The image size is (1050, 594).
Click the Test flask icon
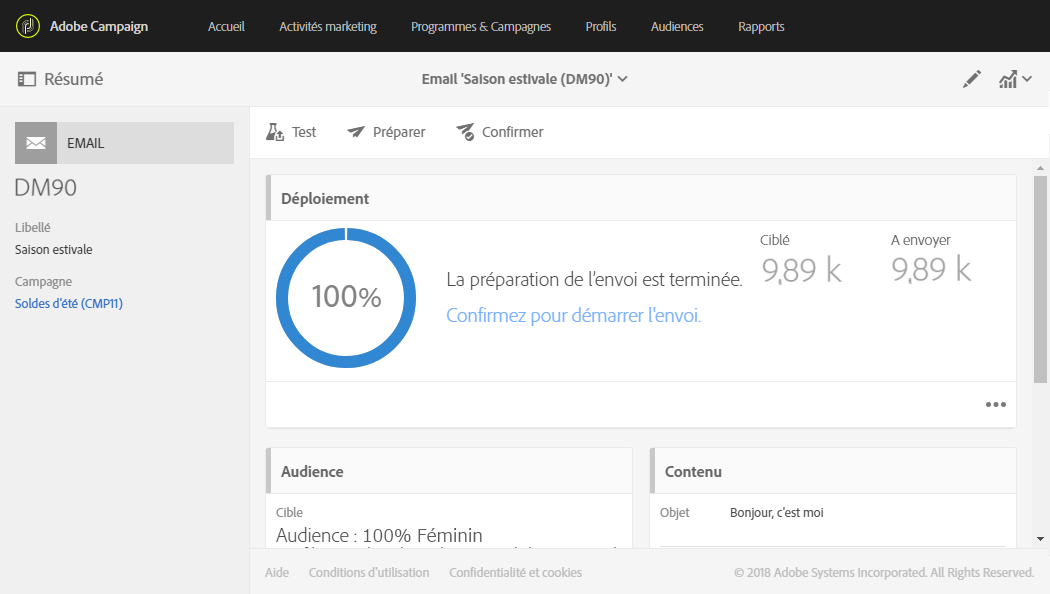point(275,132)
